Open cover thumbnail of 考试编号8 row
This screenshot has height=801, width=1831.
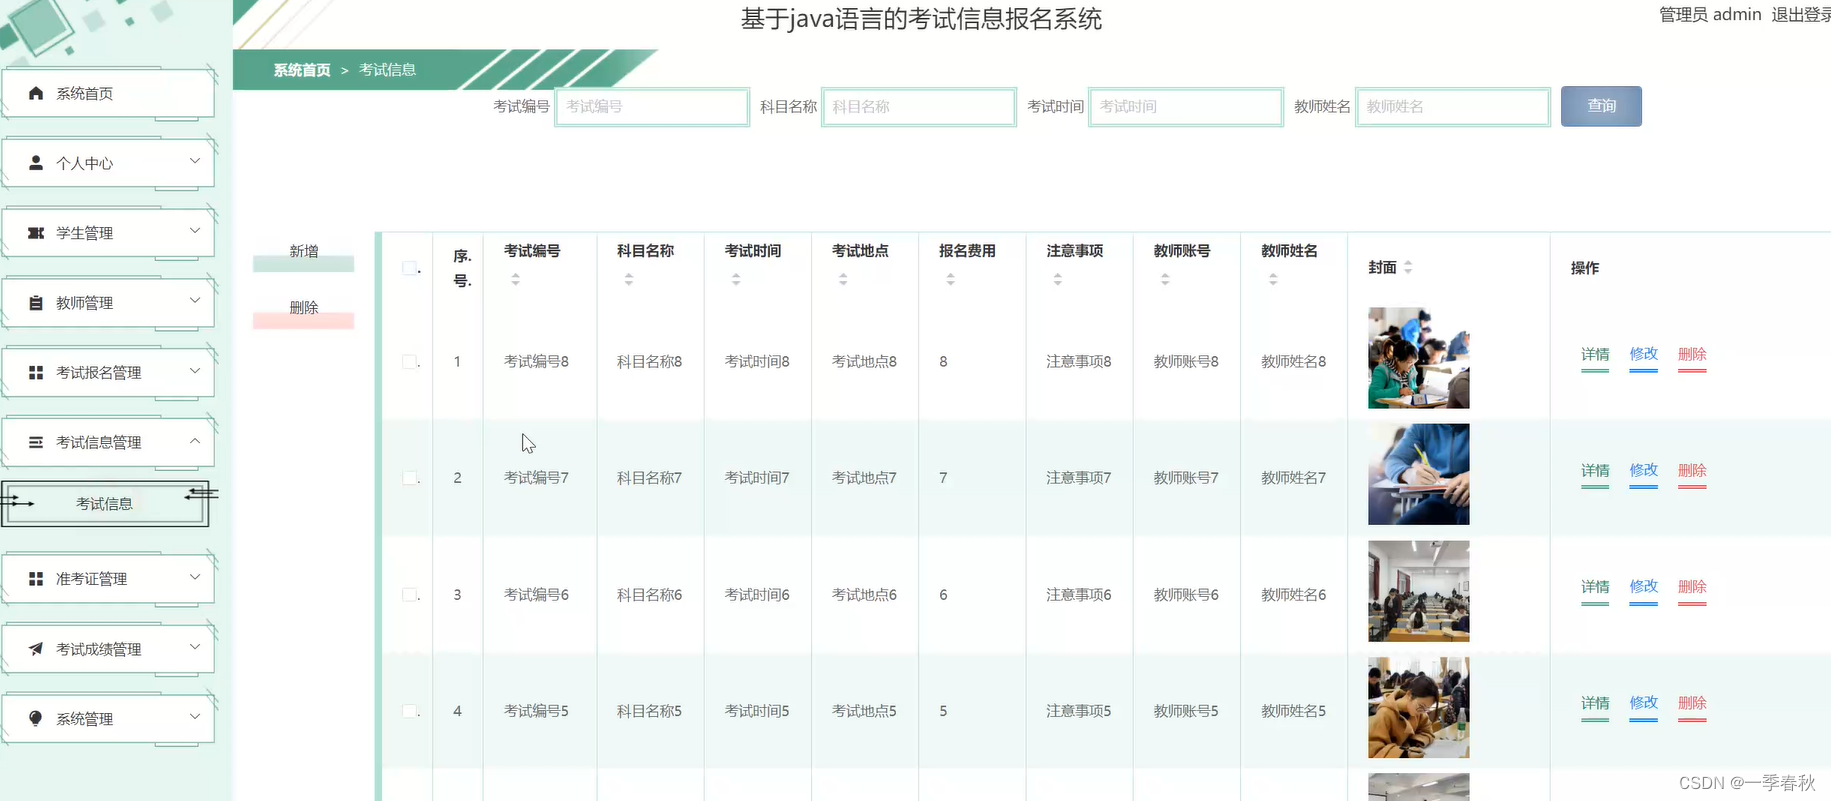click(x=1418, y=358)
